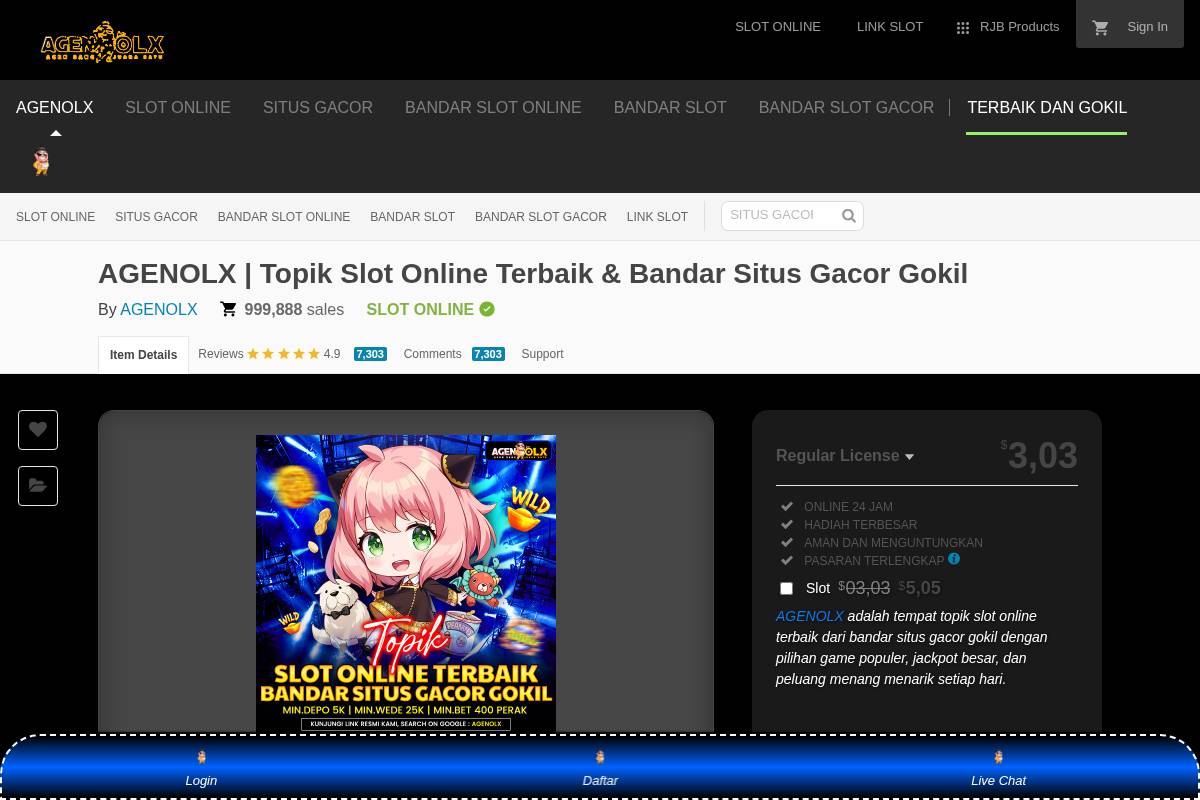
Task: Switch to the Comments tab
Action: click(x=432, y=354)
